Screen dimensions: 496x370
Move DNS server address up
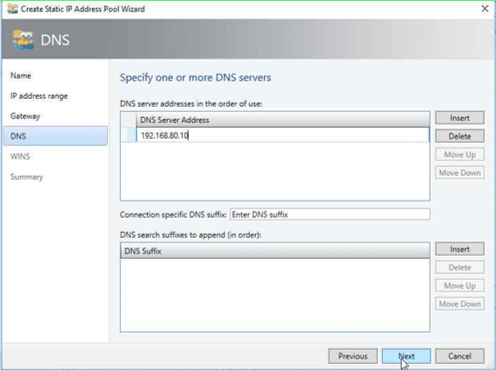[460, 155]
